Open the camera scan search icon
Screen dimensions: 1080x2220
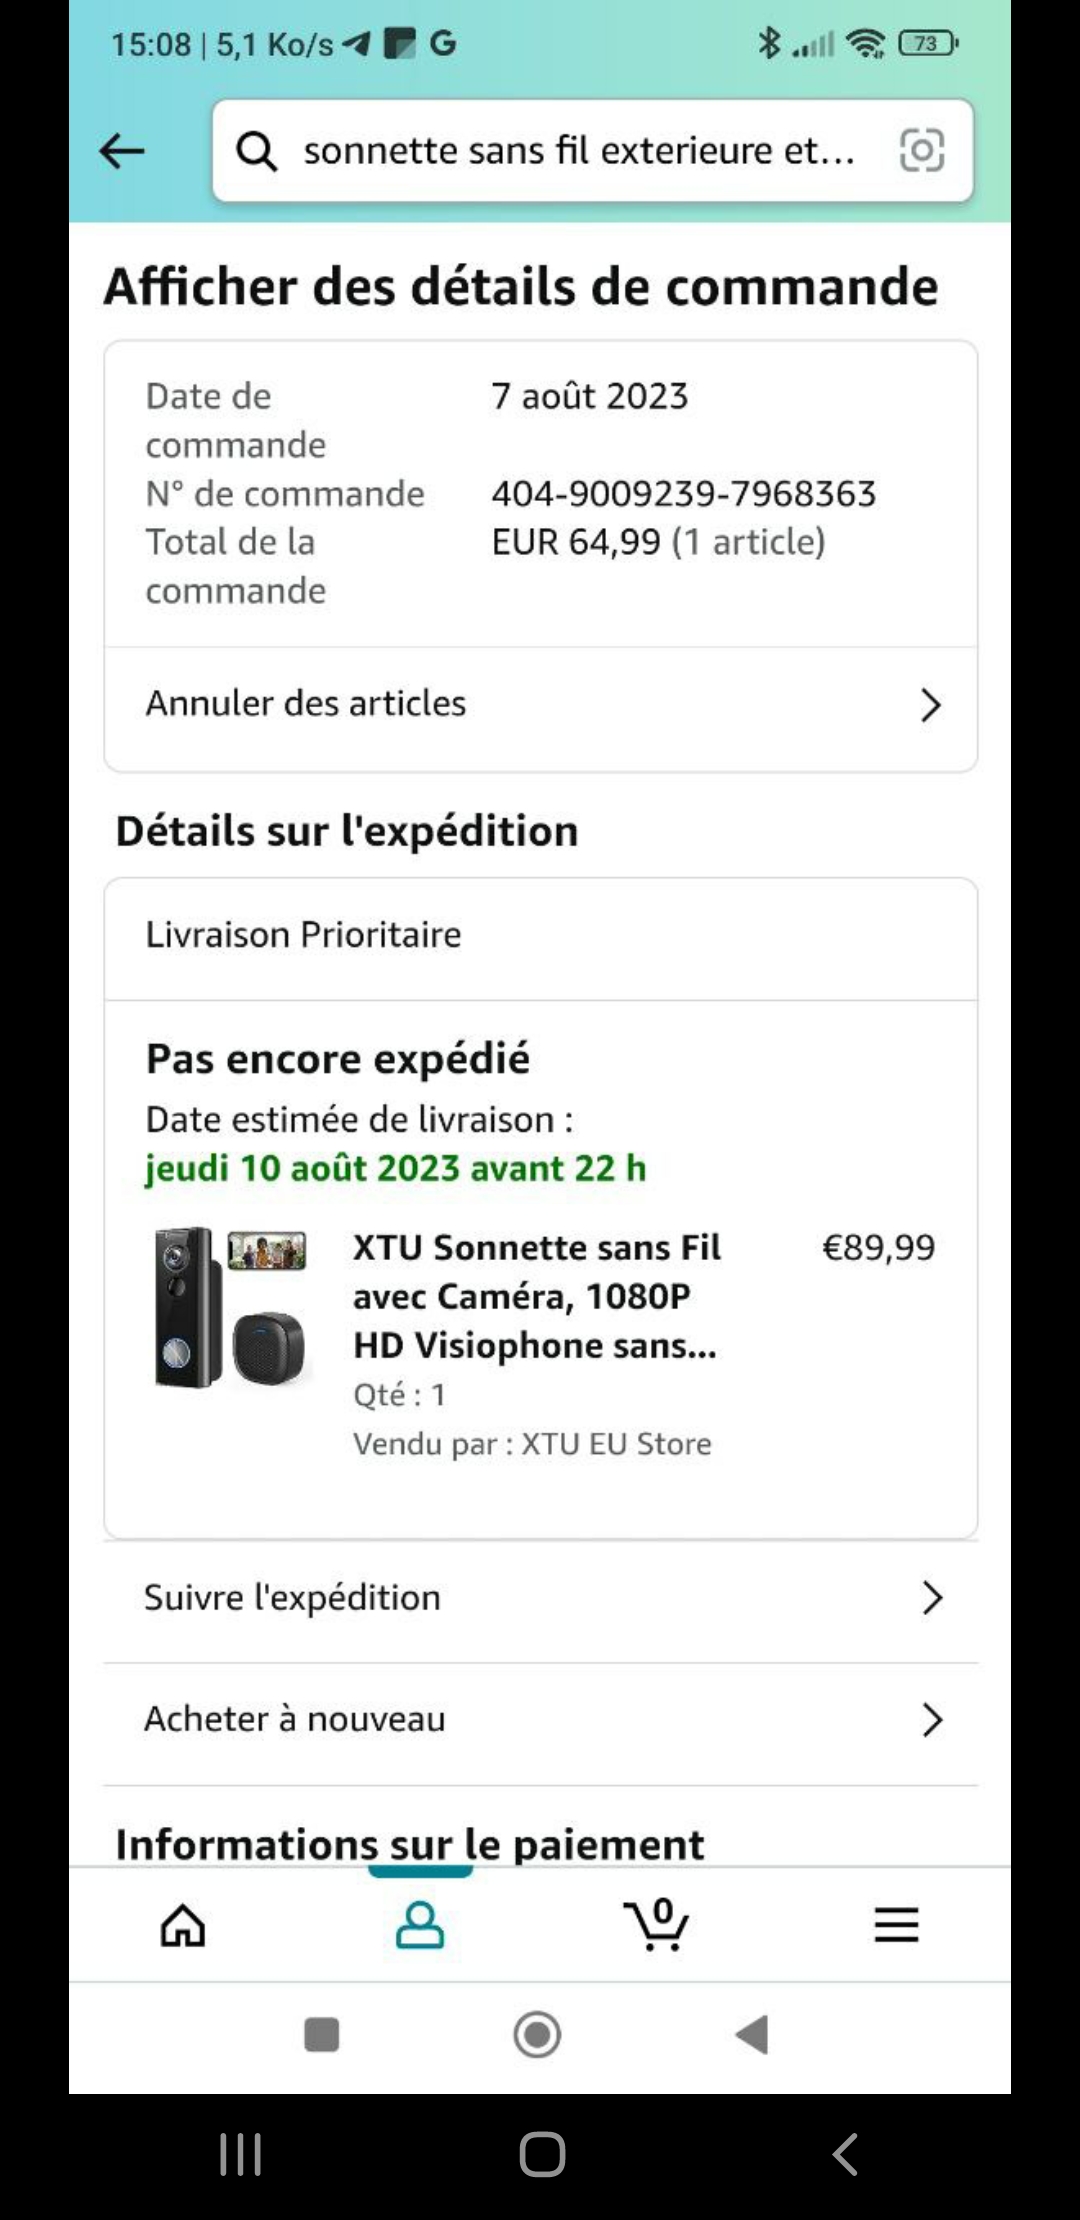[x=921, y=151]
